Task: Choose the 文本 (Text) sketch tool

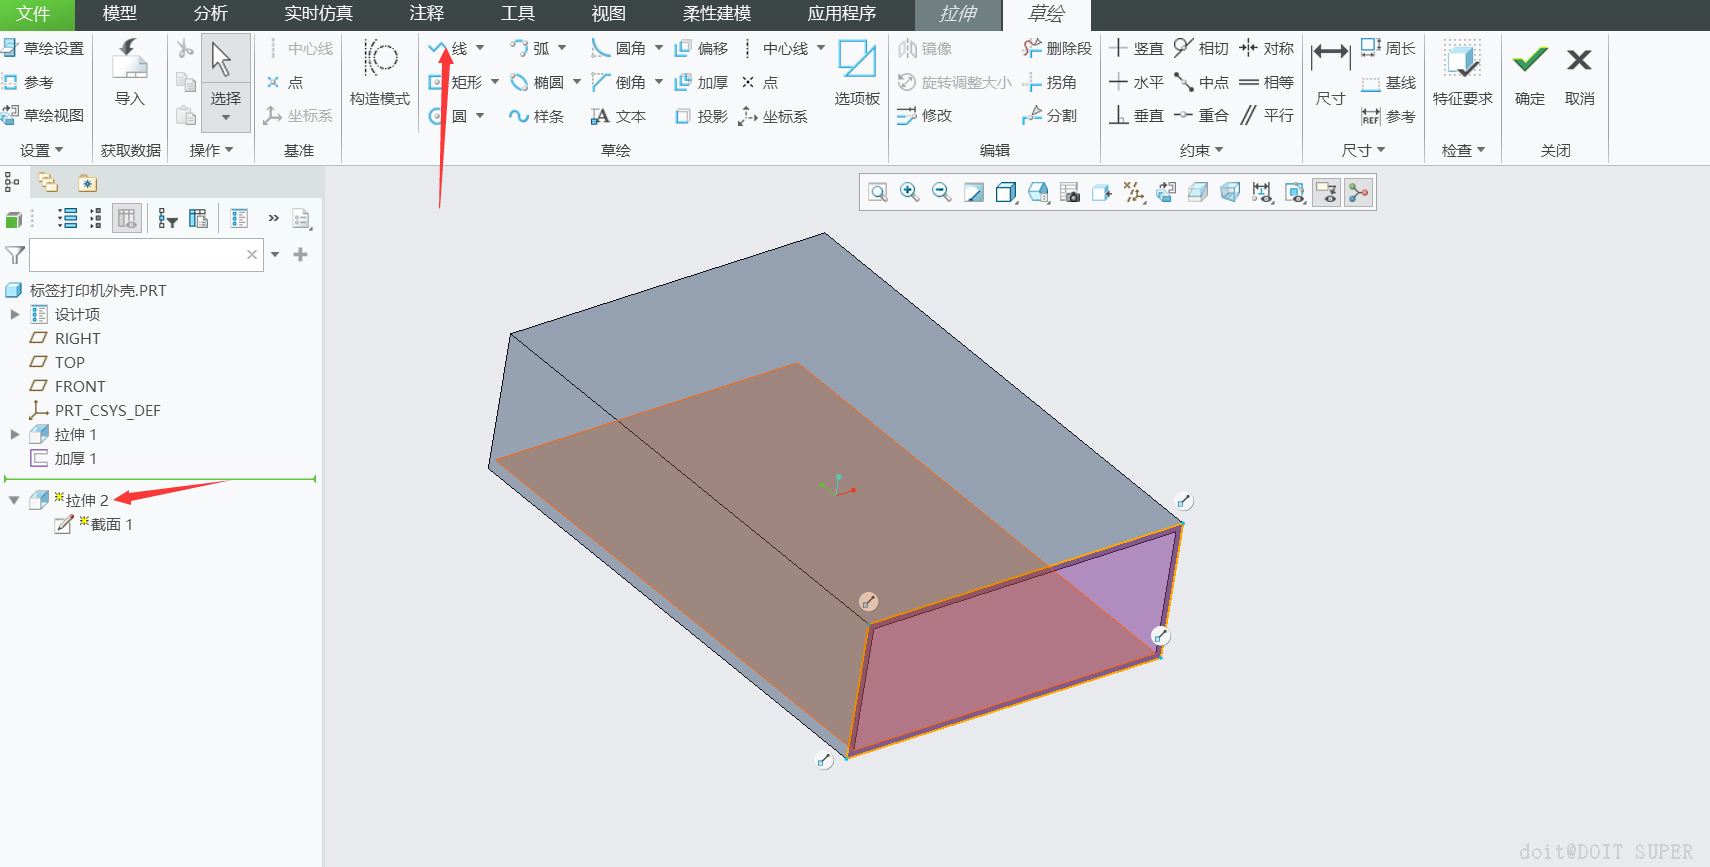Action: pos(618,116)
